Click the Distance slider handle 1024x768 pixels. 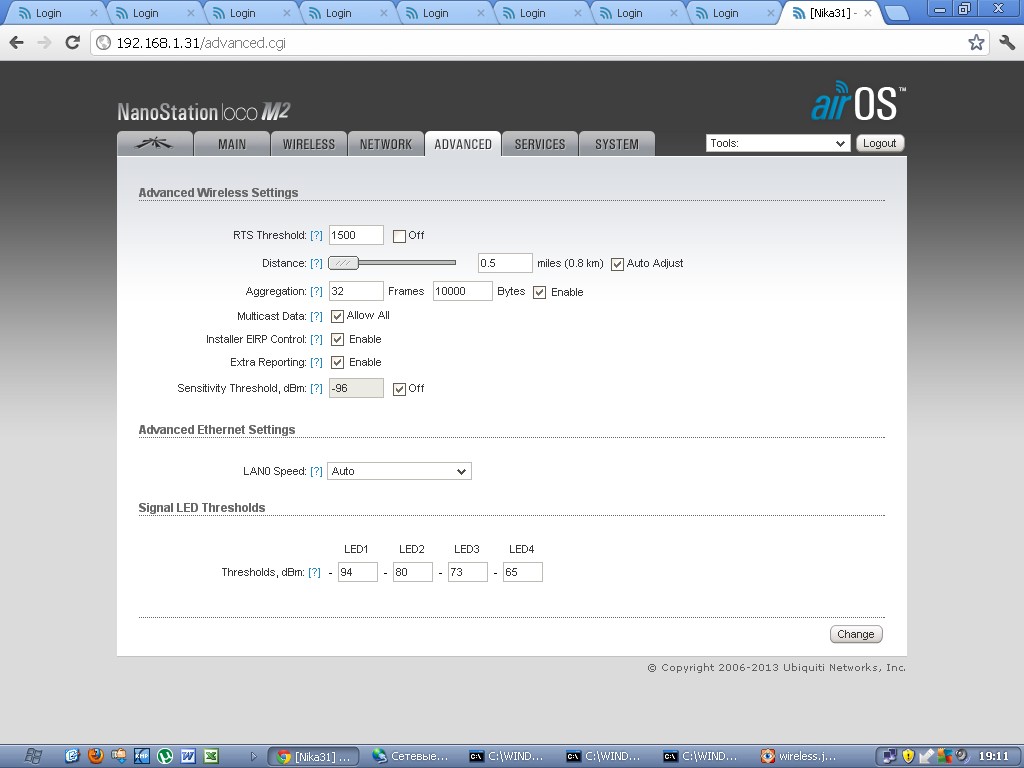[x=344, y=263]
